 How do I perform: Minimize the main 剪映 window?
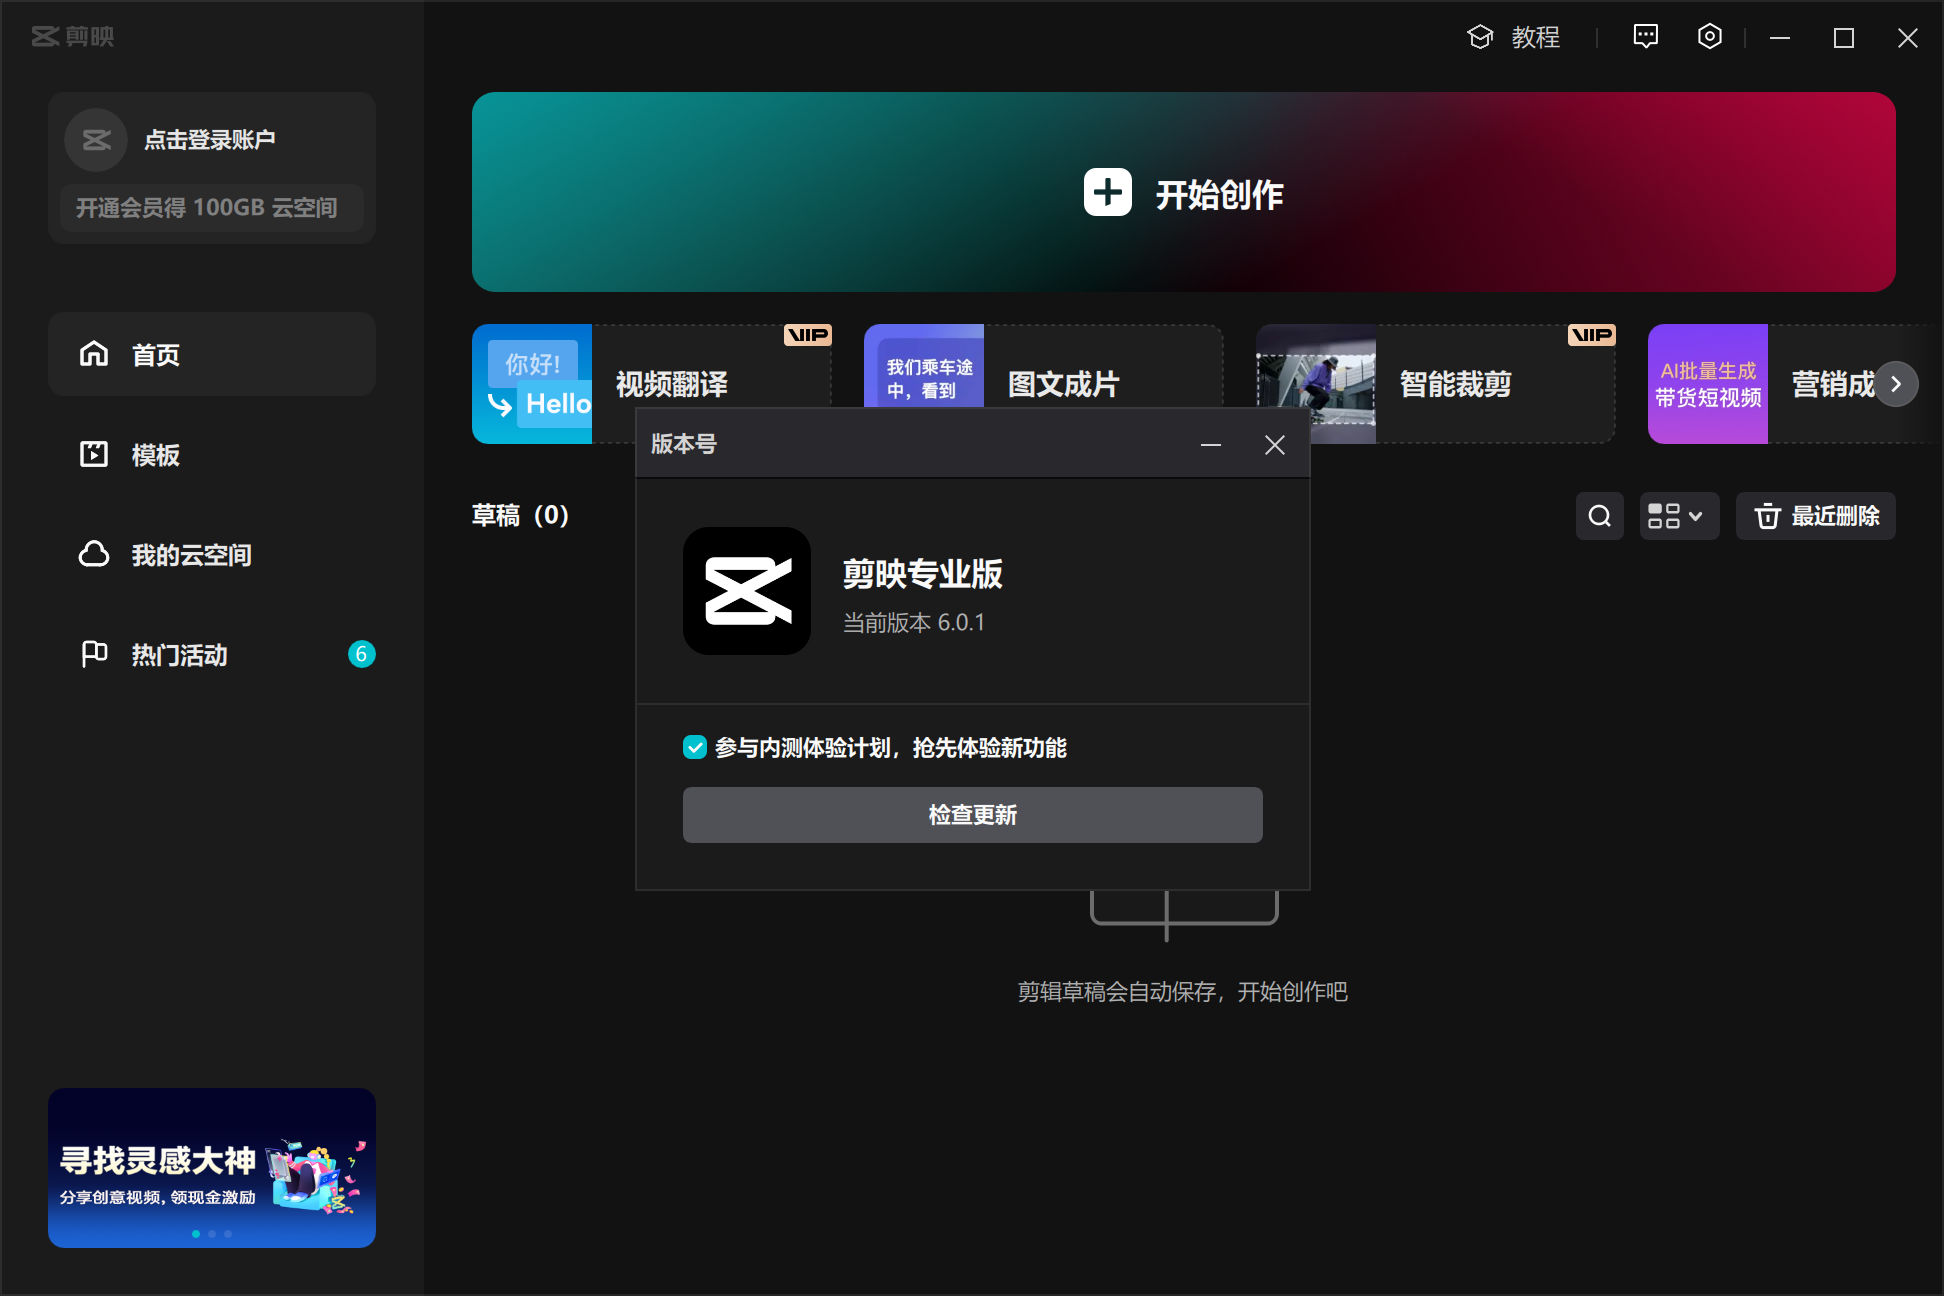(x=1780, y=38)
